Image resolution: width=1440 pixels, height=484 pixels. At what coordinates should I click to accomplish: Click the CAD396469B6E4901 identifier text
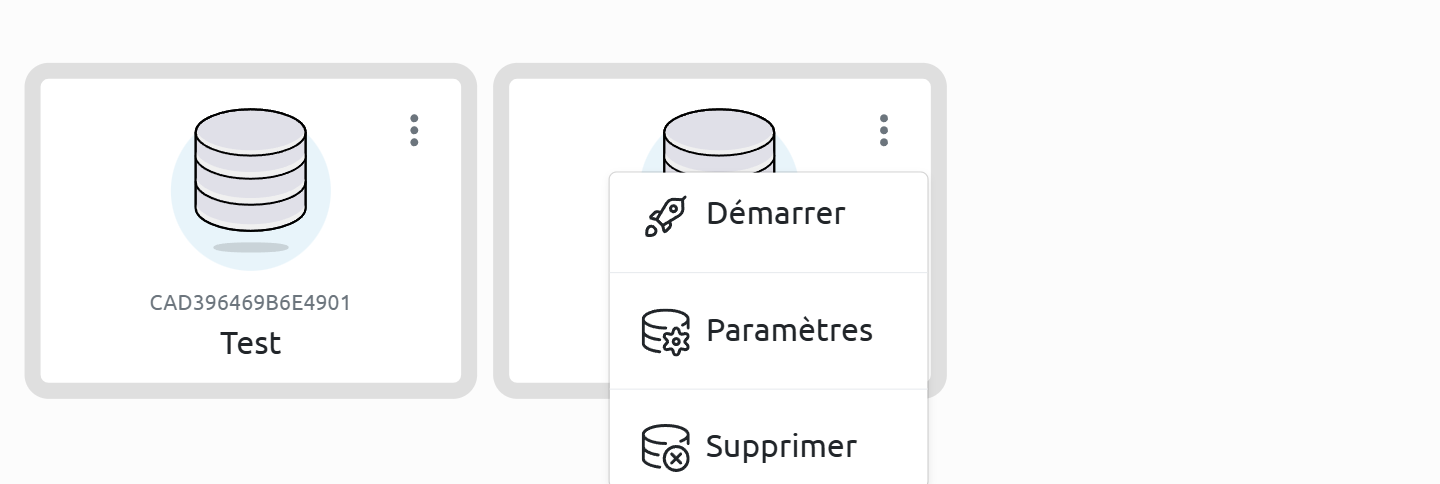point(250,303)
